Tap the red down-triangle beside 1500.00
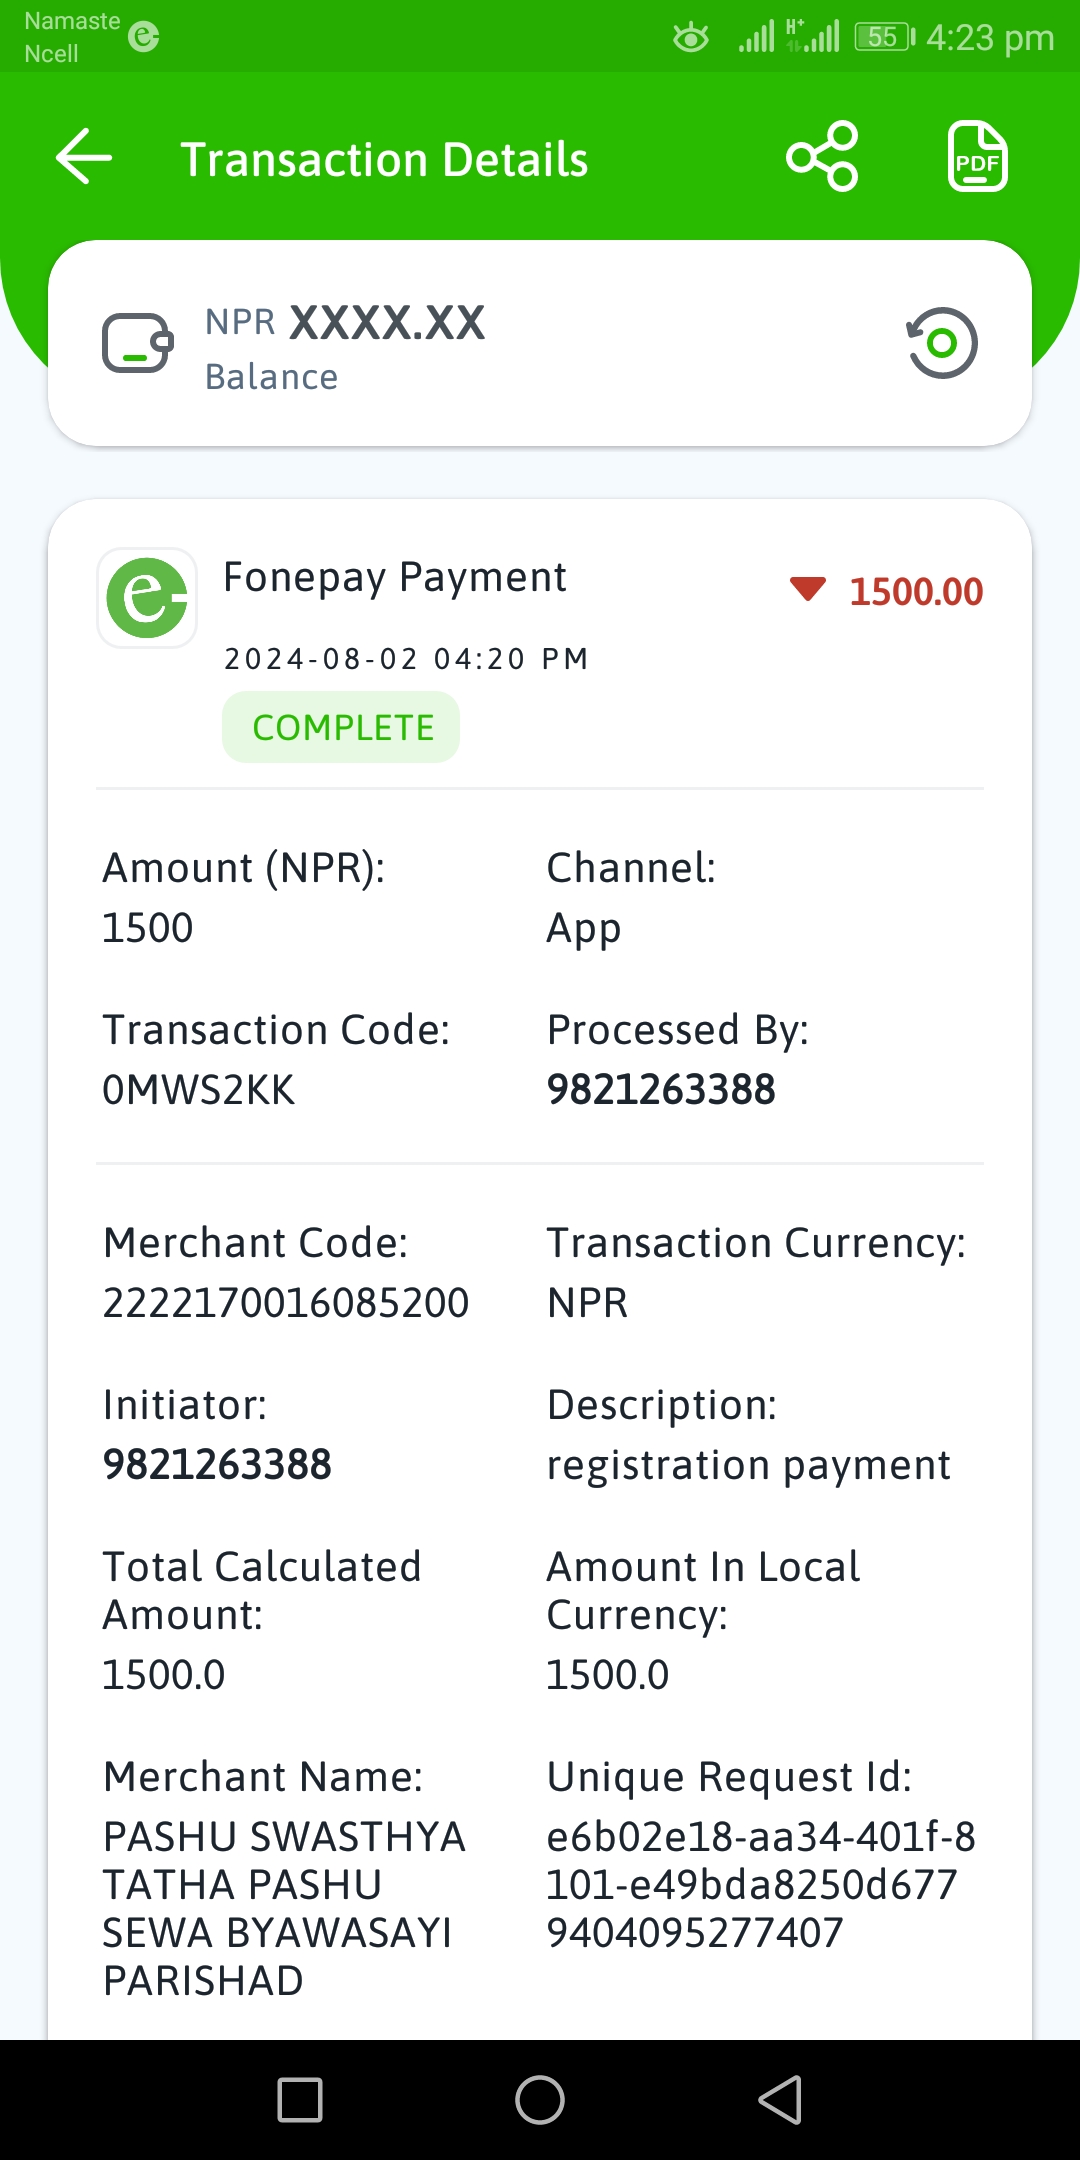 tap(808, 589)
